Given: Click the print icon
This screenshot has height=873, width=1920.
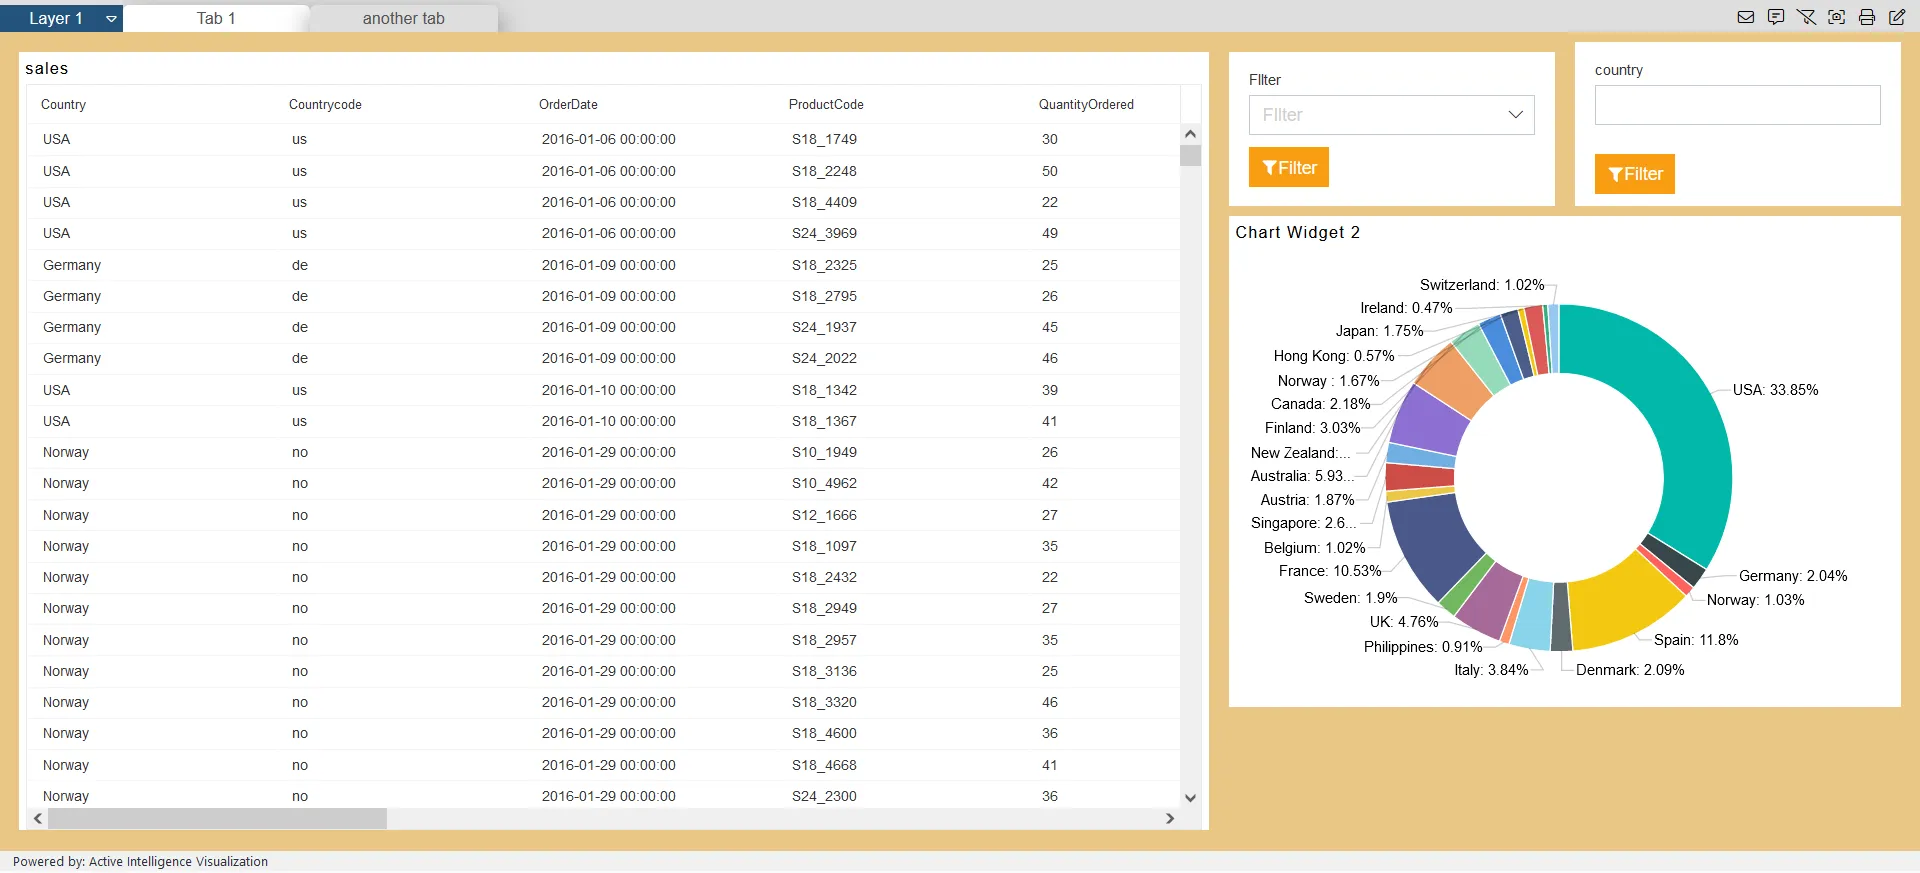Looking at the screenshot, I should [x=1866, y=17].
